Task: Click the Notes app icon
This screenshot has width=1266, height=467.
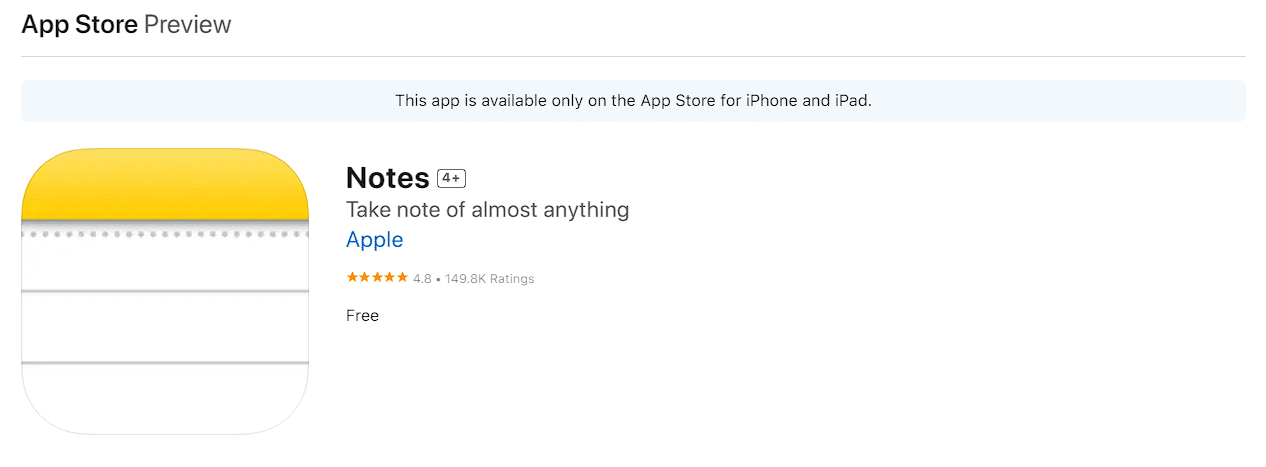Action: [165, 291]
